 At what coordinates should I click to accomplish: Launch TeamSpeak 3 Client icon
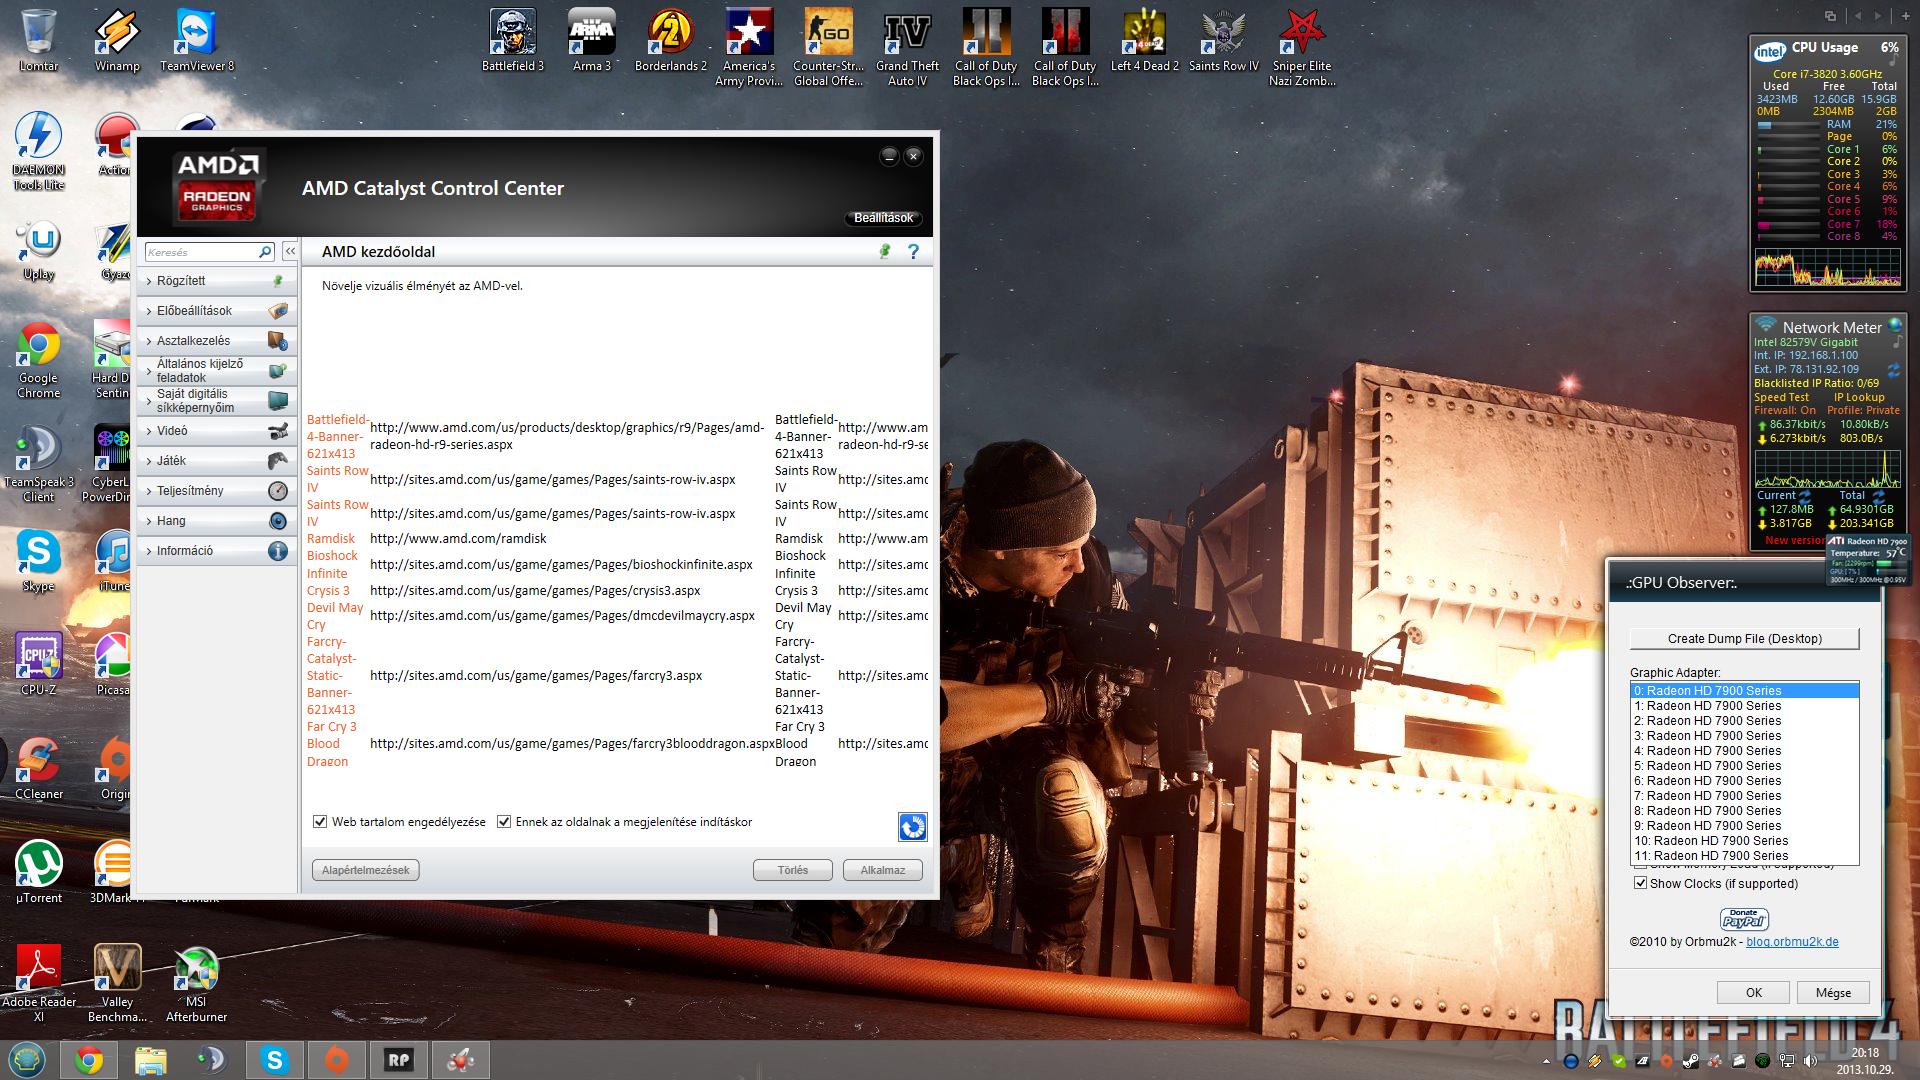(38, 464)
